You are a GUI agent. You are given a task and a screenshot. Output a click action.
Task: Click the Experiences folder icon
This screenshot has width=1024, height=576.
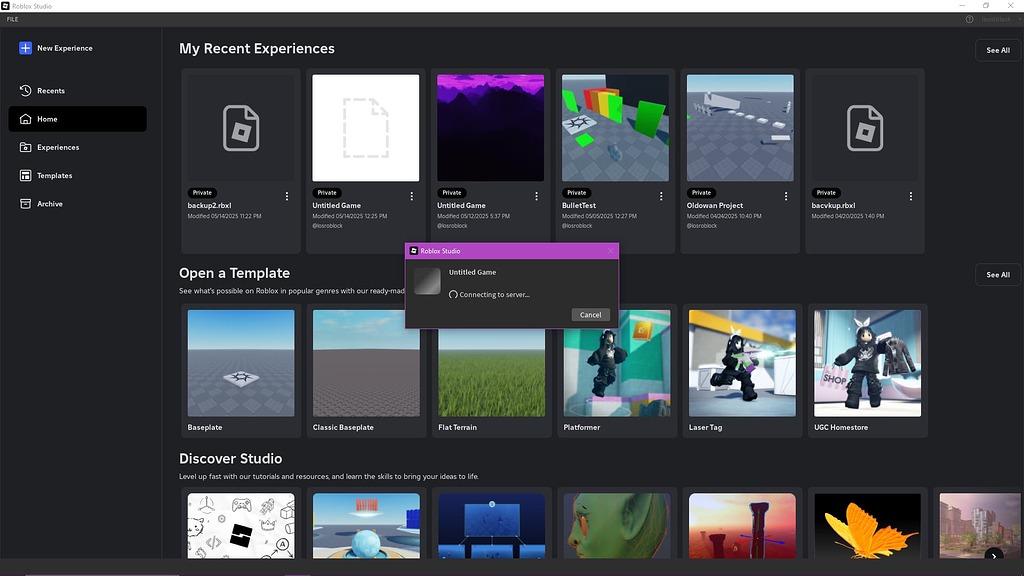pos(25,147)
